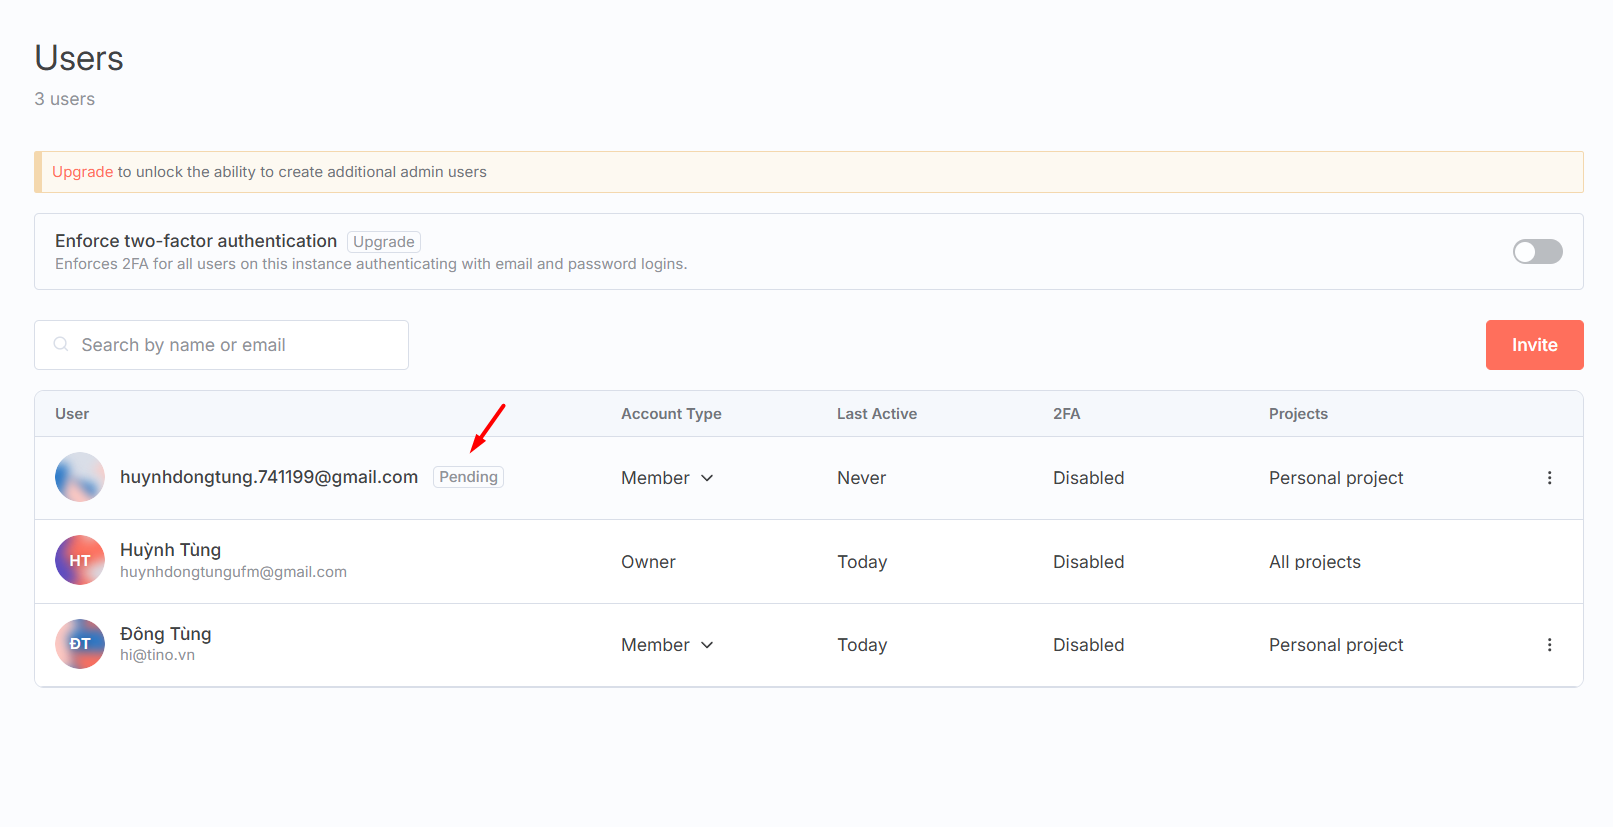The height and width of the screenshot is (827, 1613).
Task: Click the Account Type column header
Action: pyautogui.click(x=671, y=414)
